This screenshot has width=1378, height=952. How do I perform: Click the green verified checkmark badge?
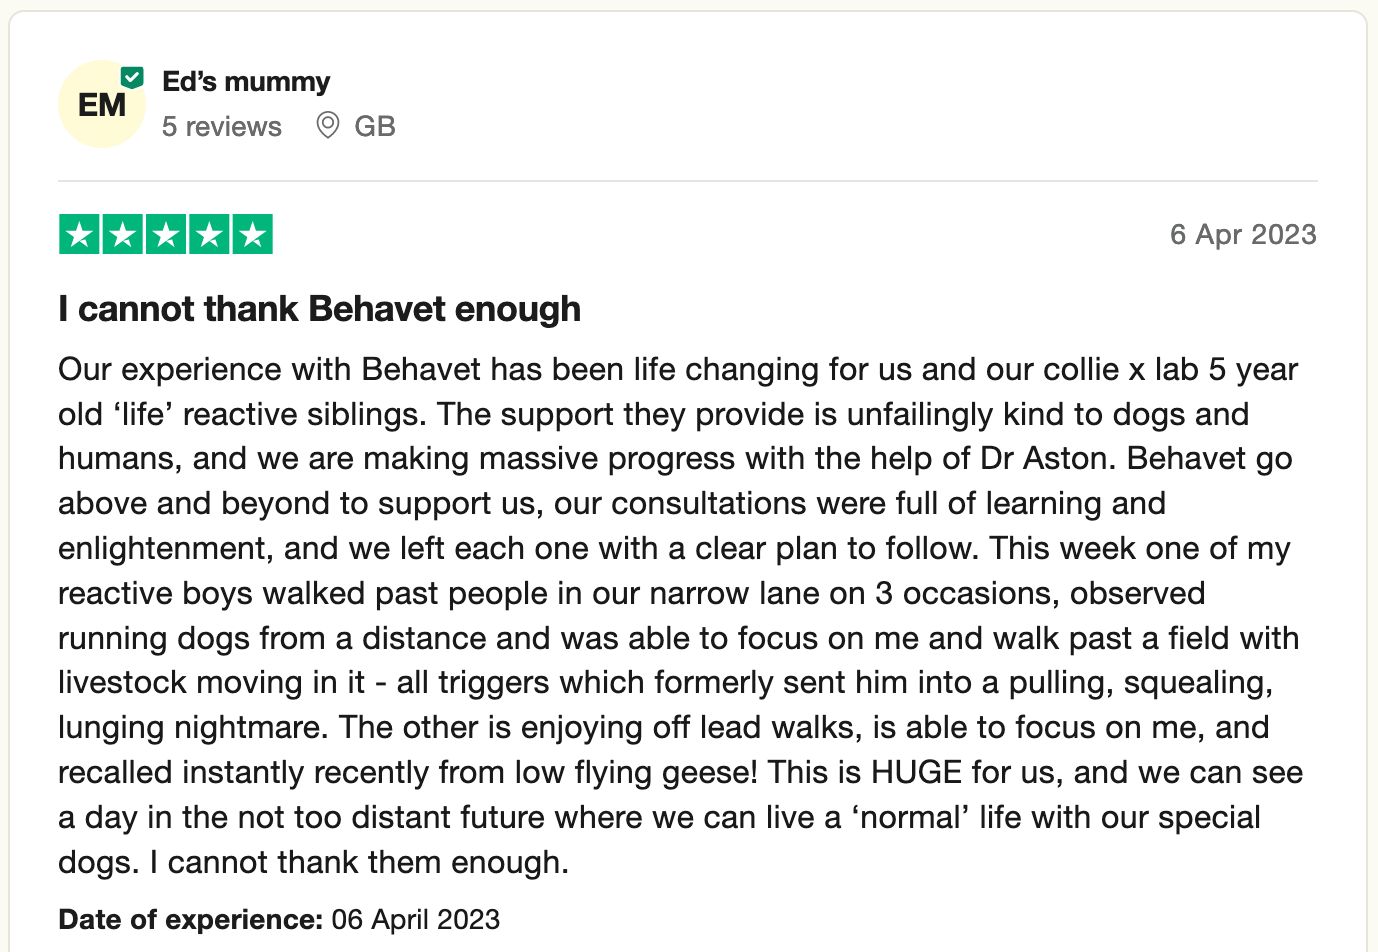tap(132, 77)
